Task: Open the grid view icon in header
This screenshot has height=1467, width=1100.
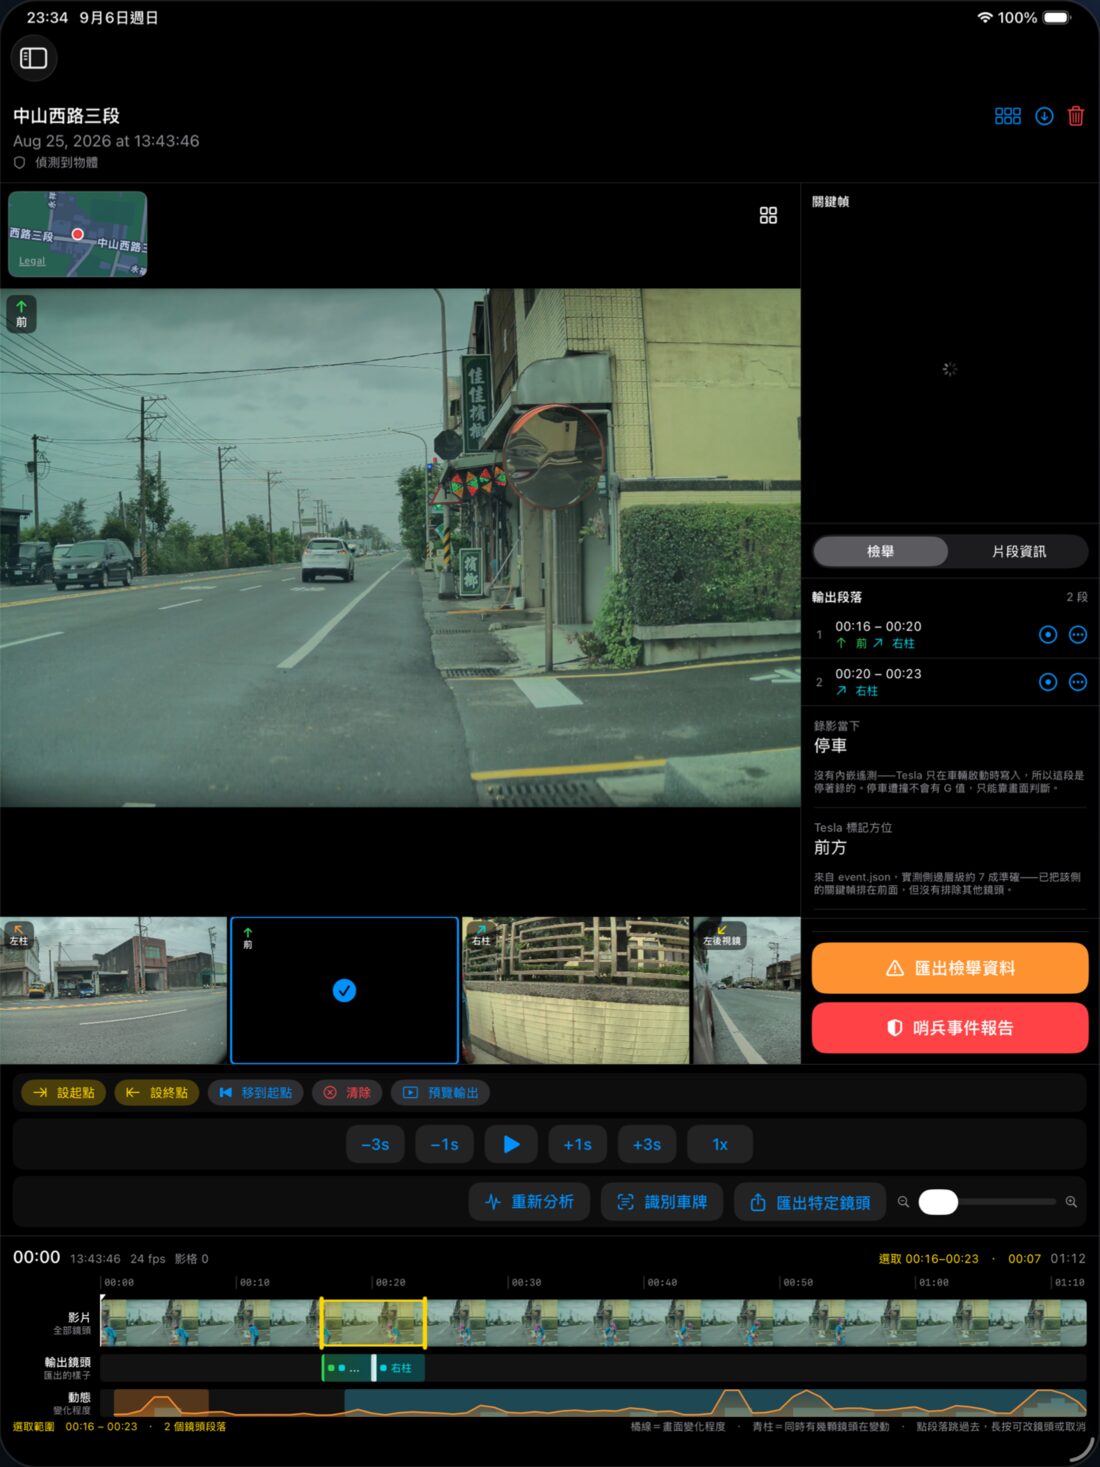Action: tap(1008, 116)
